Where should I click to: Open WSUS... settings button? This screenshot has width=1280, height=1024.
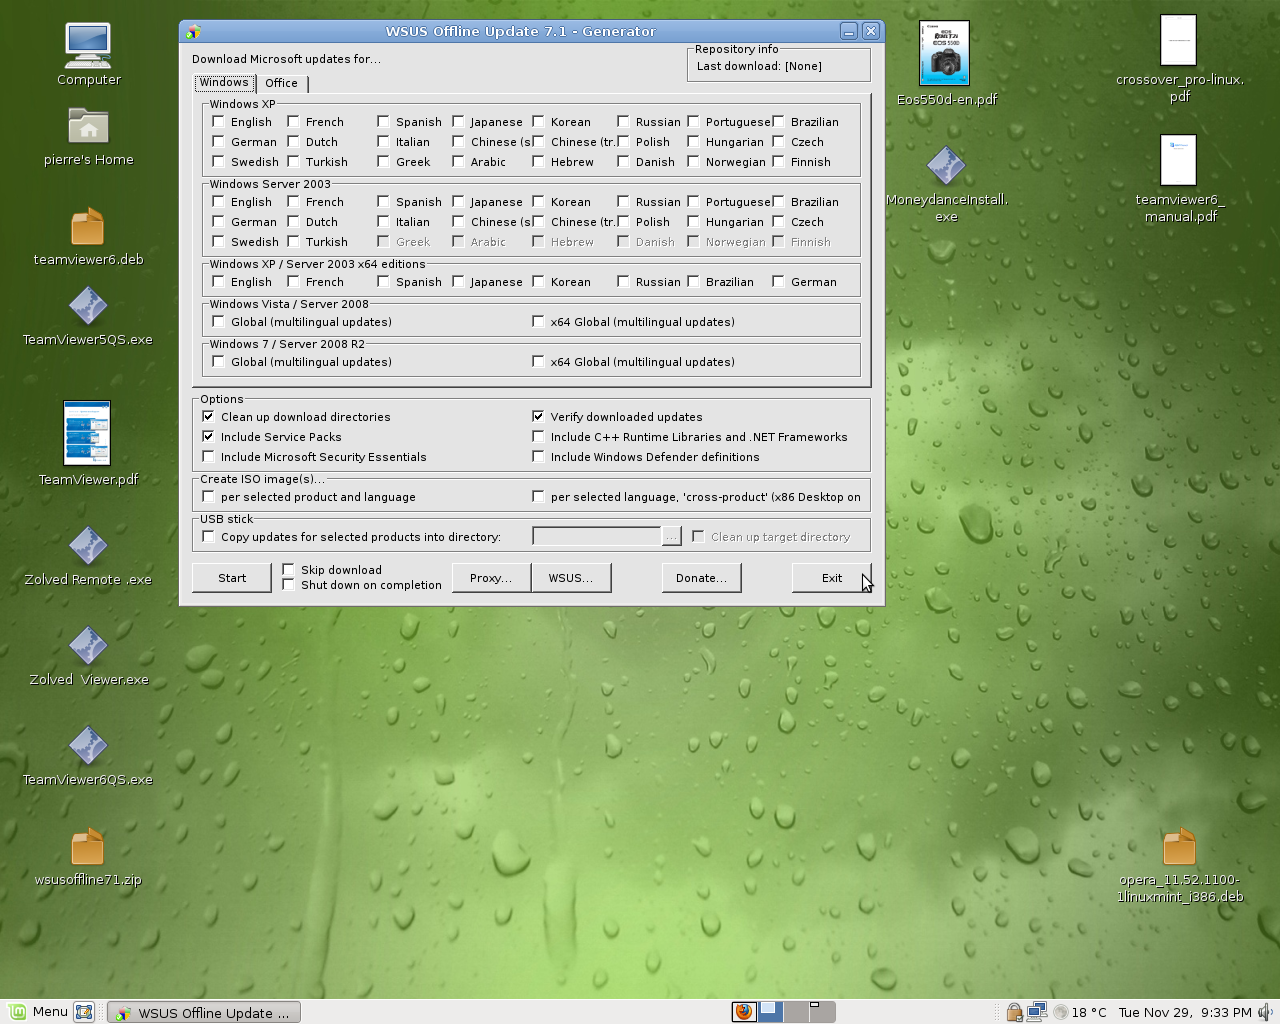[x=571, y=578]
